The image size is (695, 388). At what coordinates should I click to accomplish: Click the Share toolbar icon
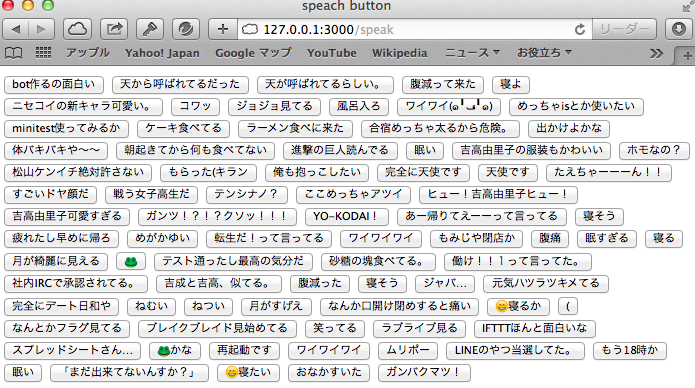pyautogui.click(x=114, y=30)
